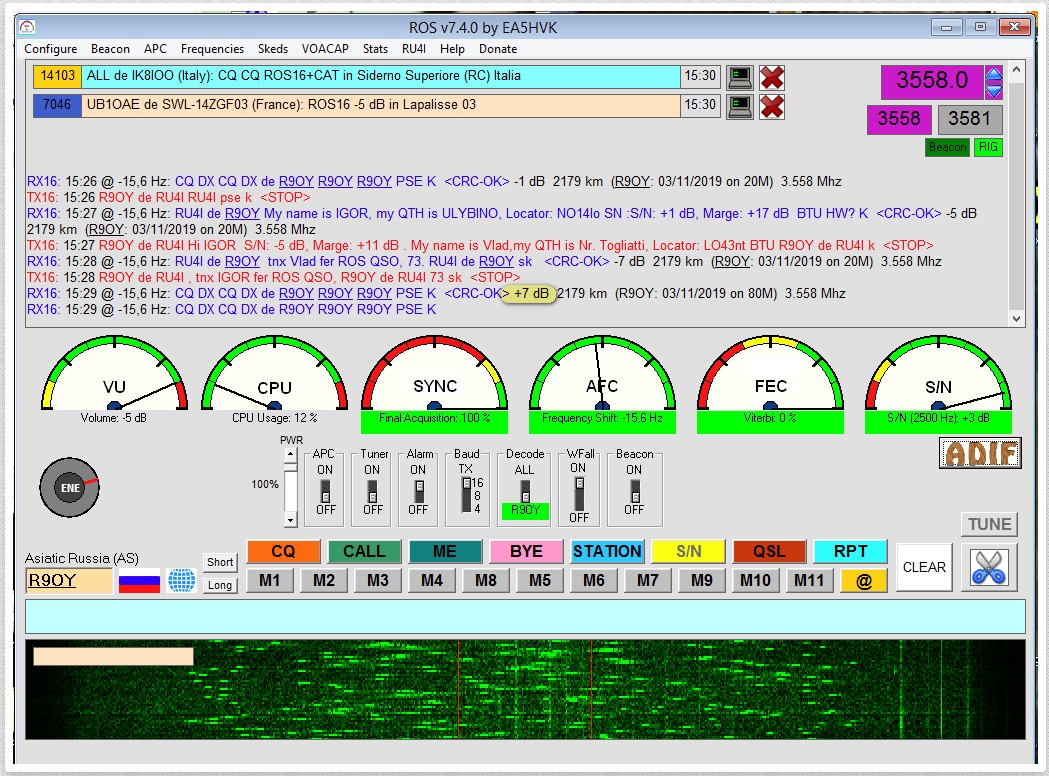Increase frequency with the 3558.0 up arrow
The width and height of the screenshot is (1049, 776).
(x=993, y=73)
